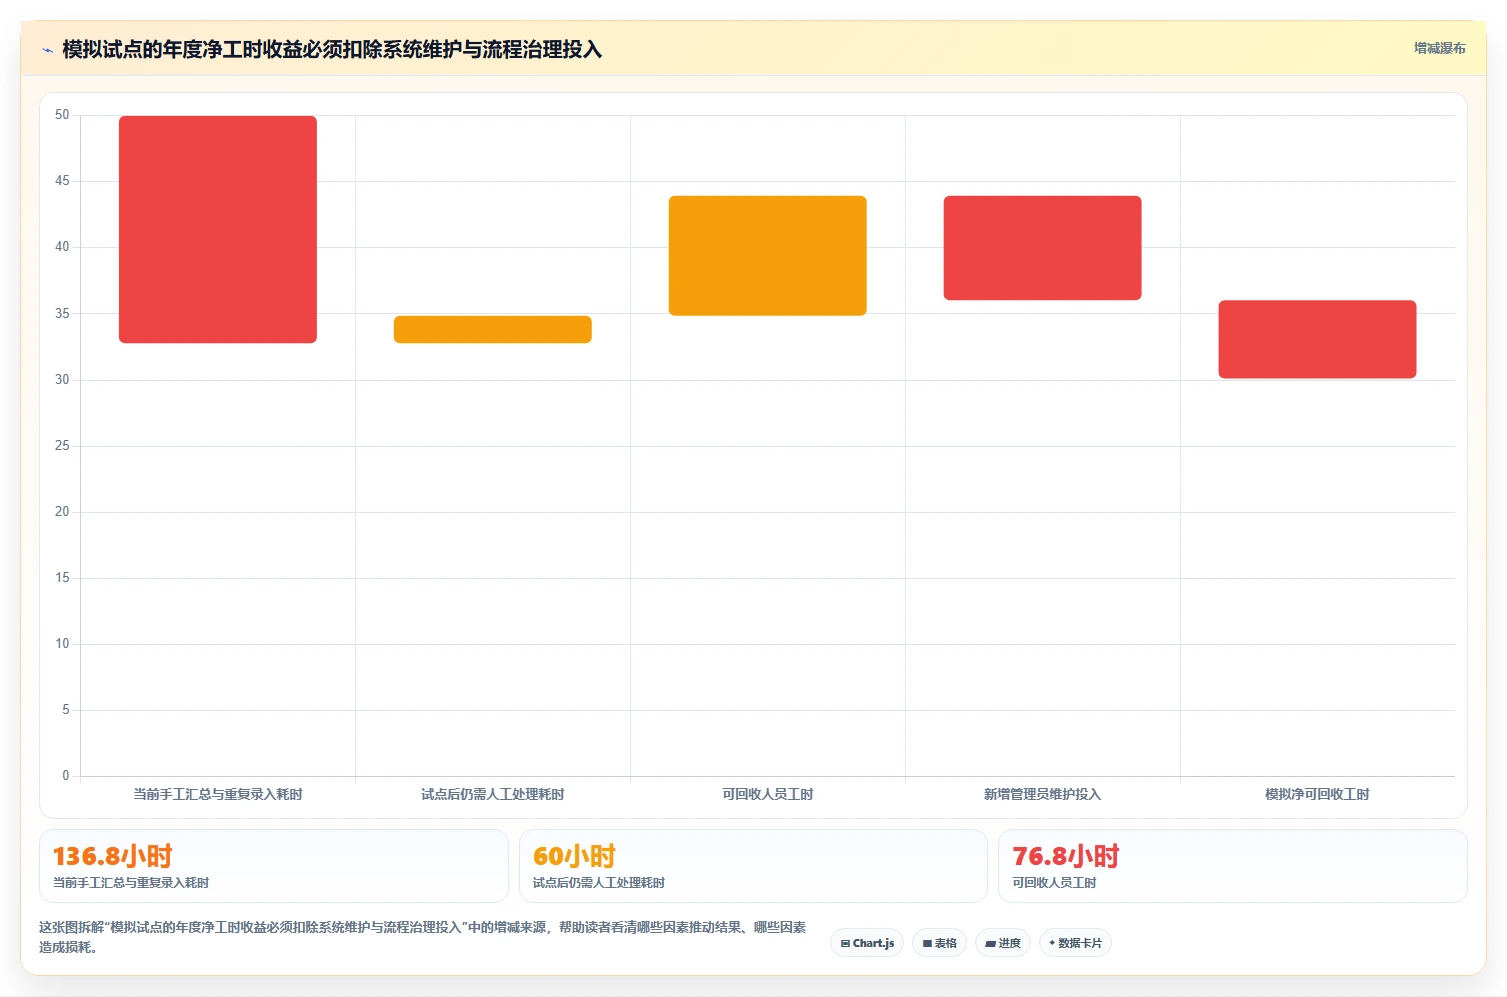Click the axis label 可回收人员工时
Screen dimensions: 1507x997
(768, 794)
